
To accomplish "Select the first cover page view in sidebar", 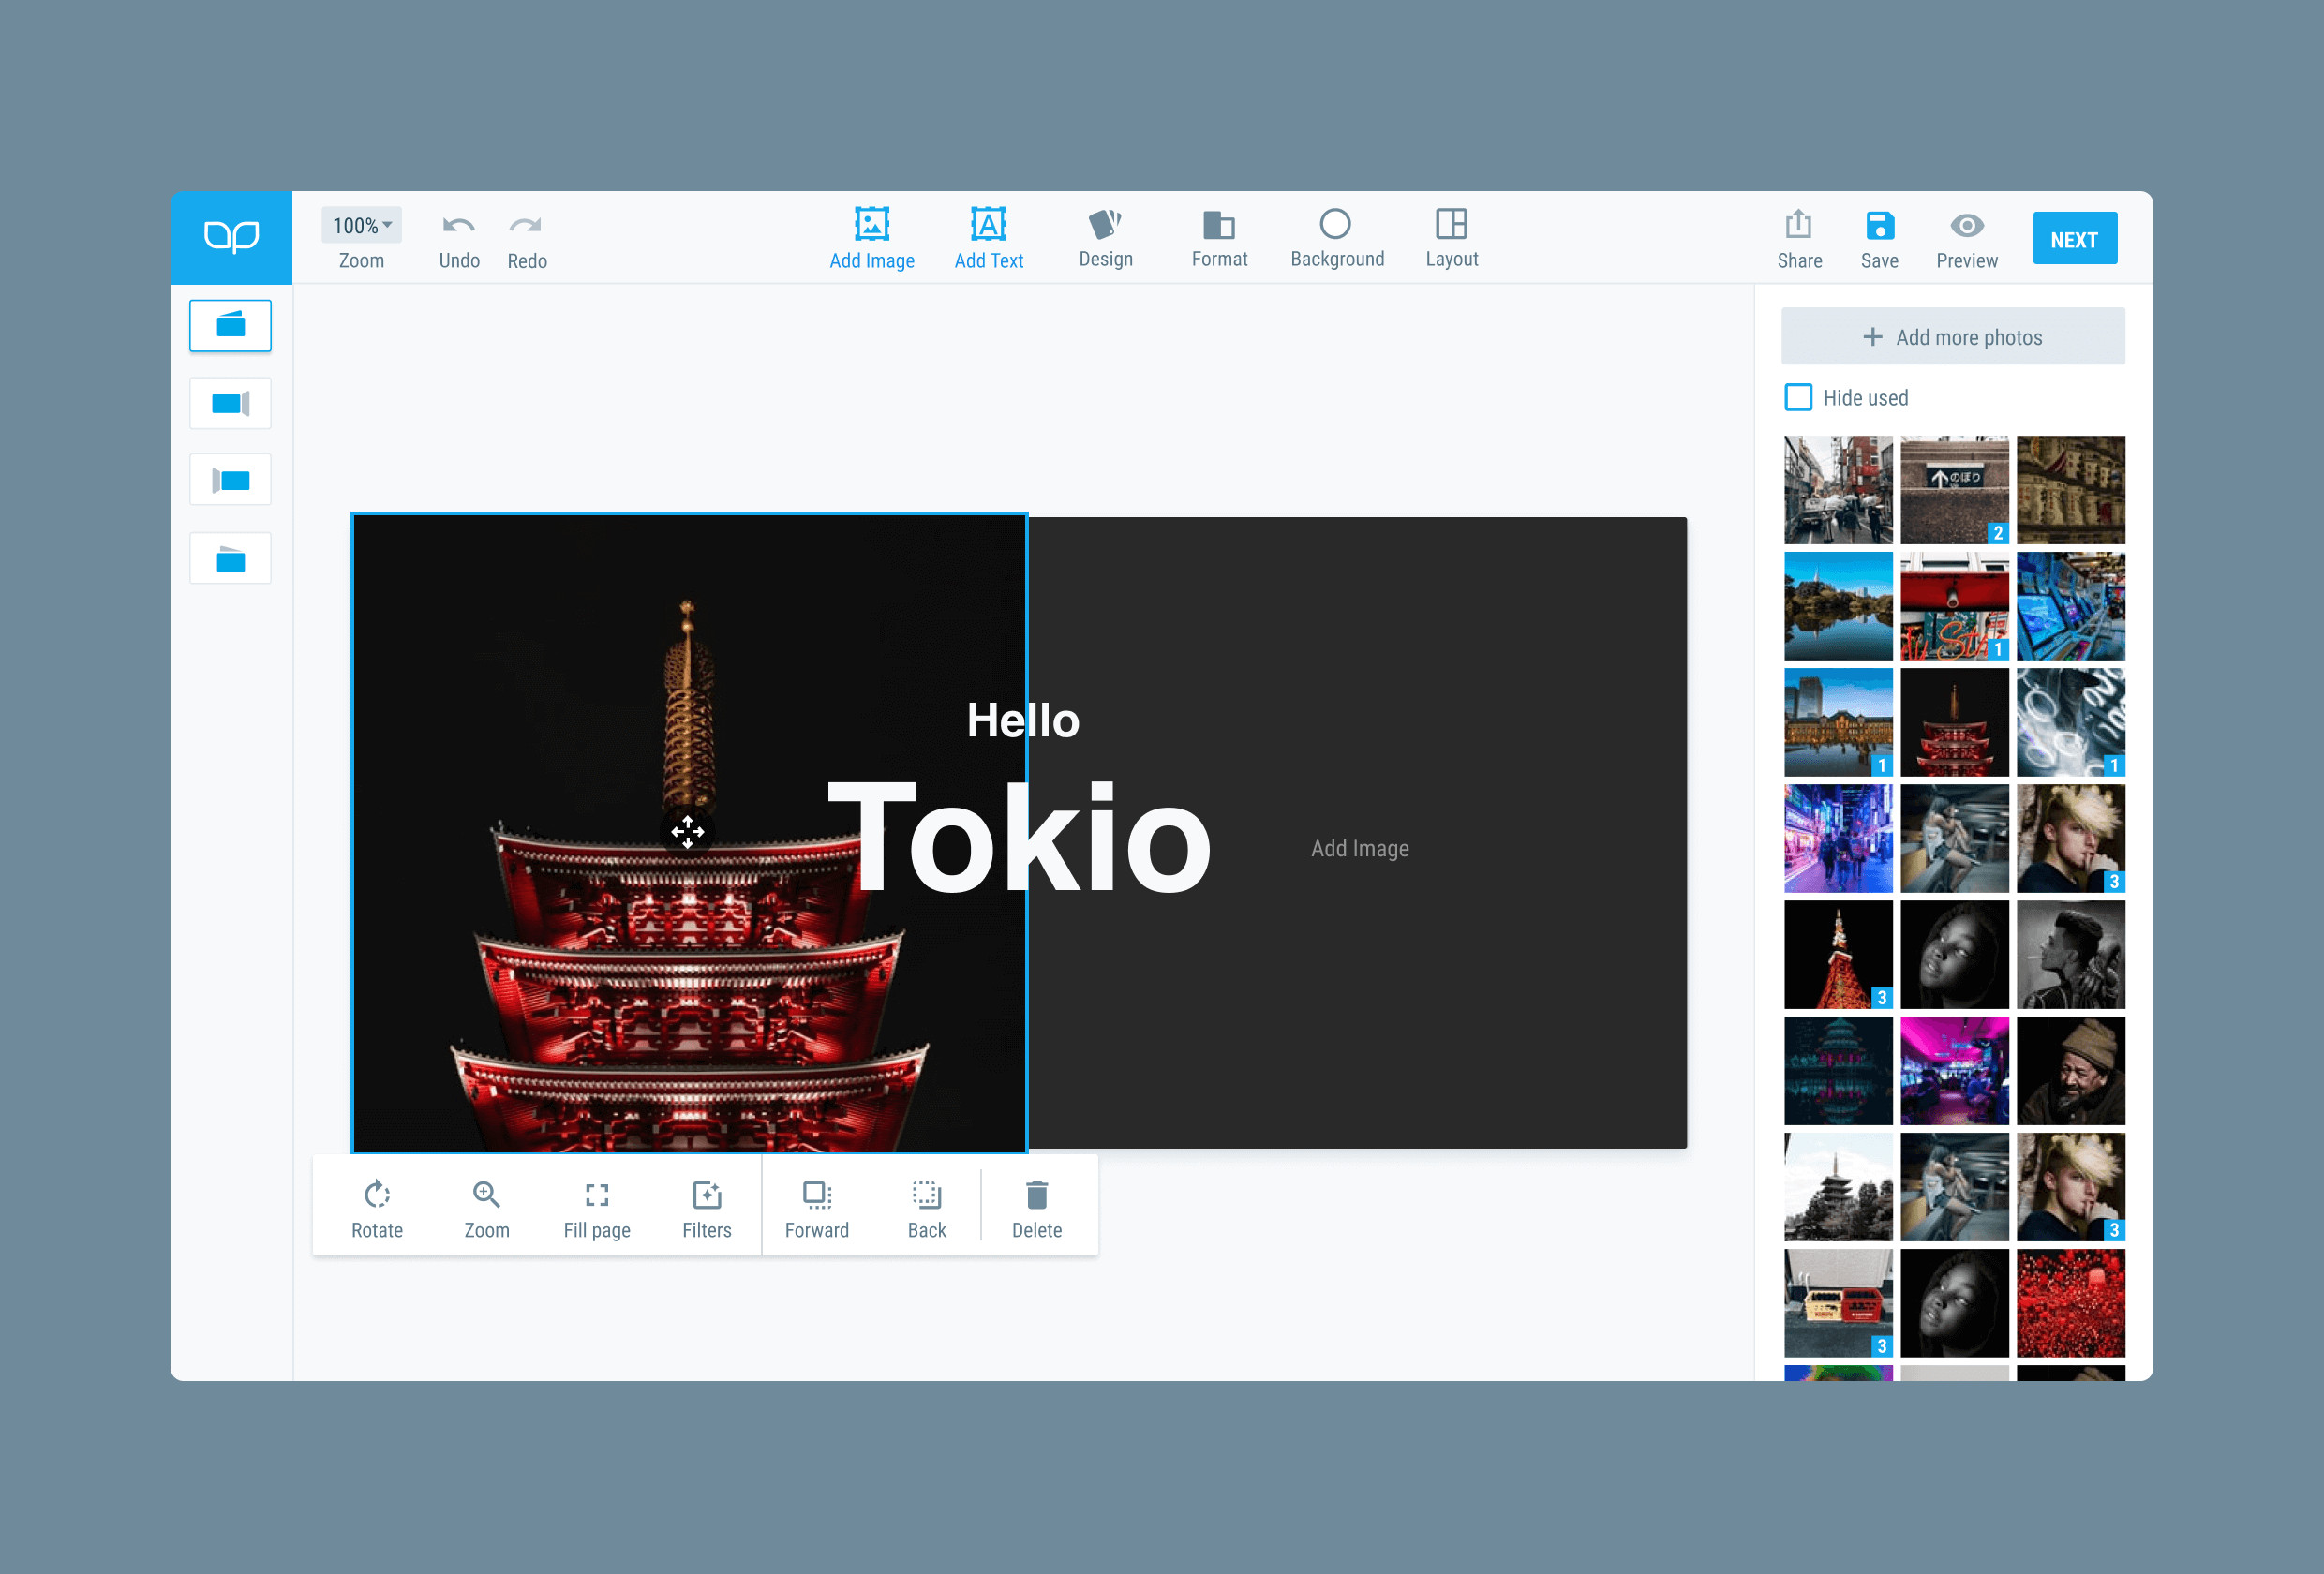I will pos(230,326).
